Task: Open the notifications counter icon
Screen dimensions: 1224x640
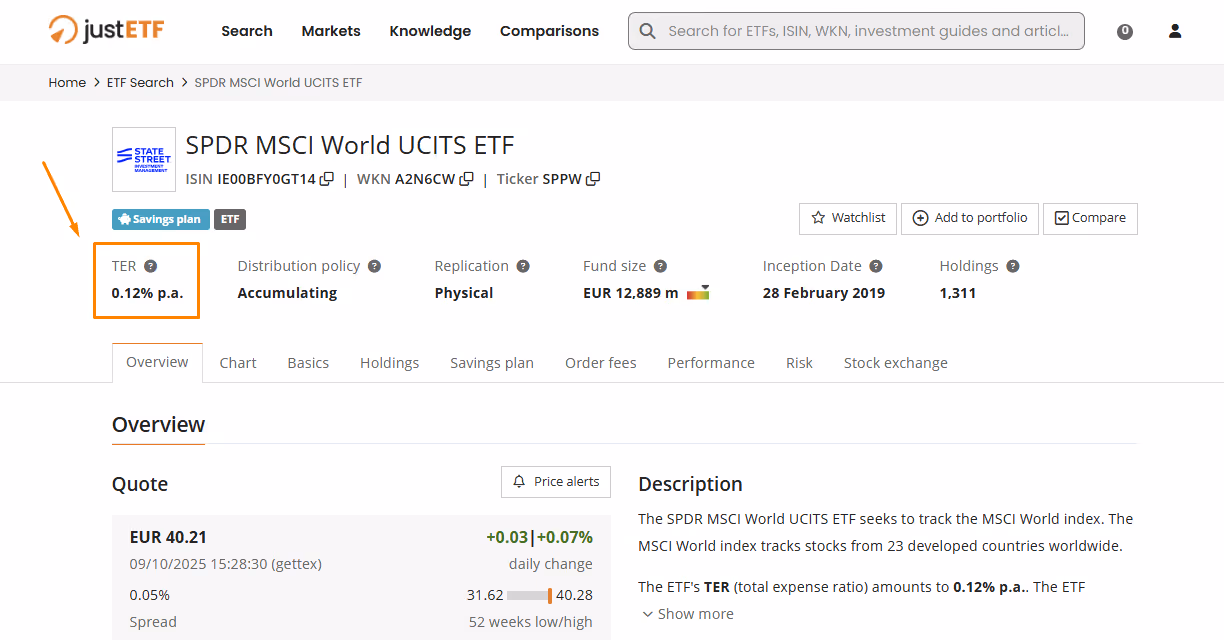Action: pyautogui.click(x=1125, y=31)
